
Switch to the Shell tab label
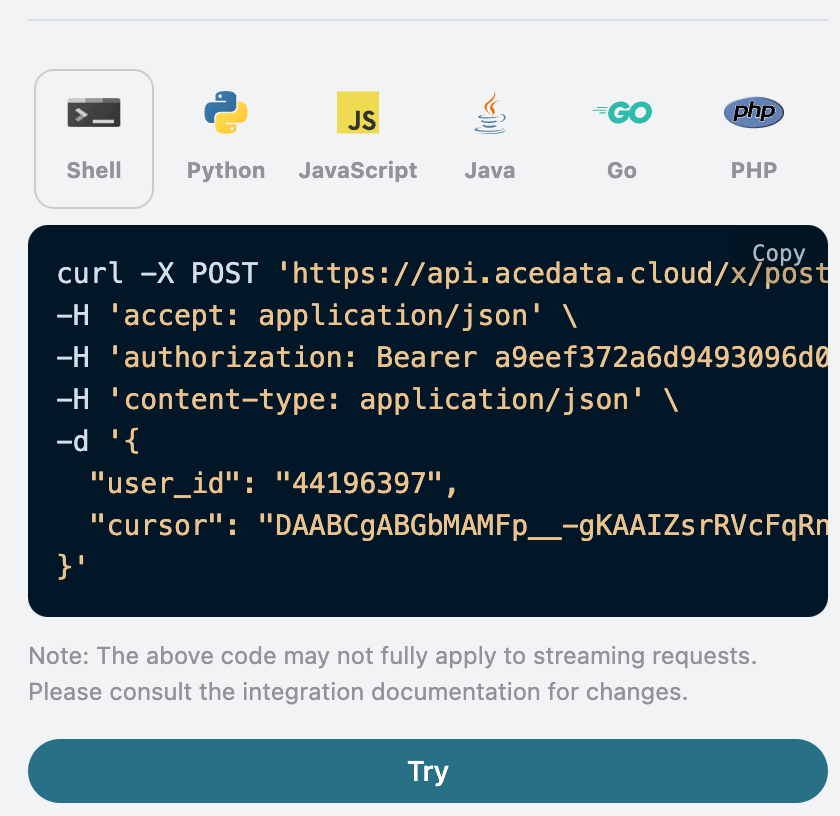pos(94,170)
